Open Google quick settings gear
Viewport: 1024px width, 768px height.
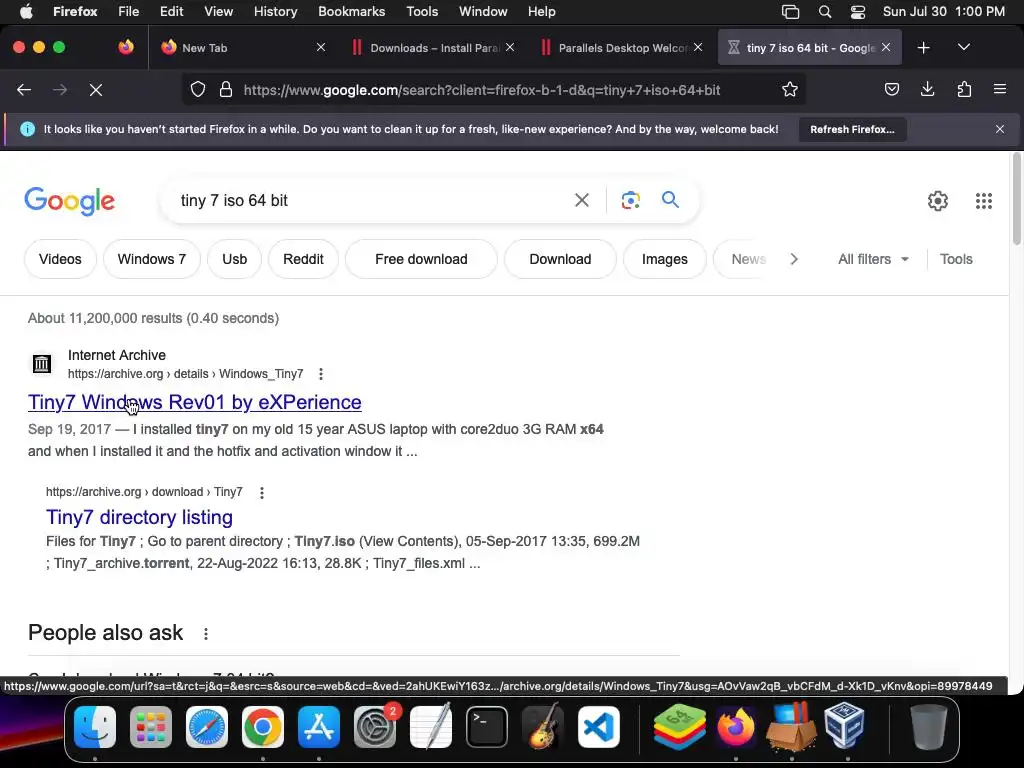pos(938,200)
